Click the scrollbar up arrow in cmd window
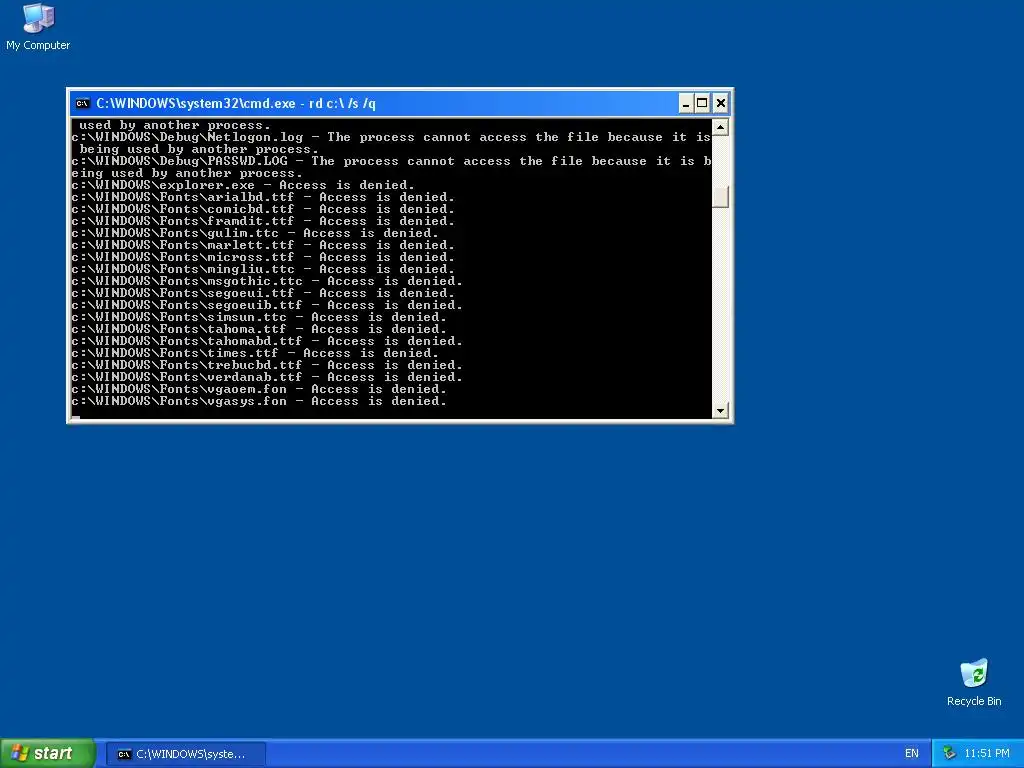1024x768 pixels. (x=720, y=127)
